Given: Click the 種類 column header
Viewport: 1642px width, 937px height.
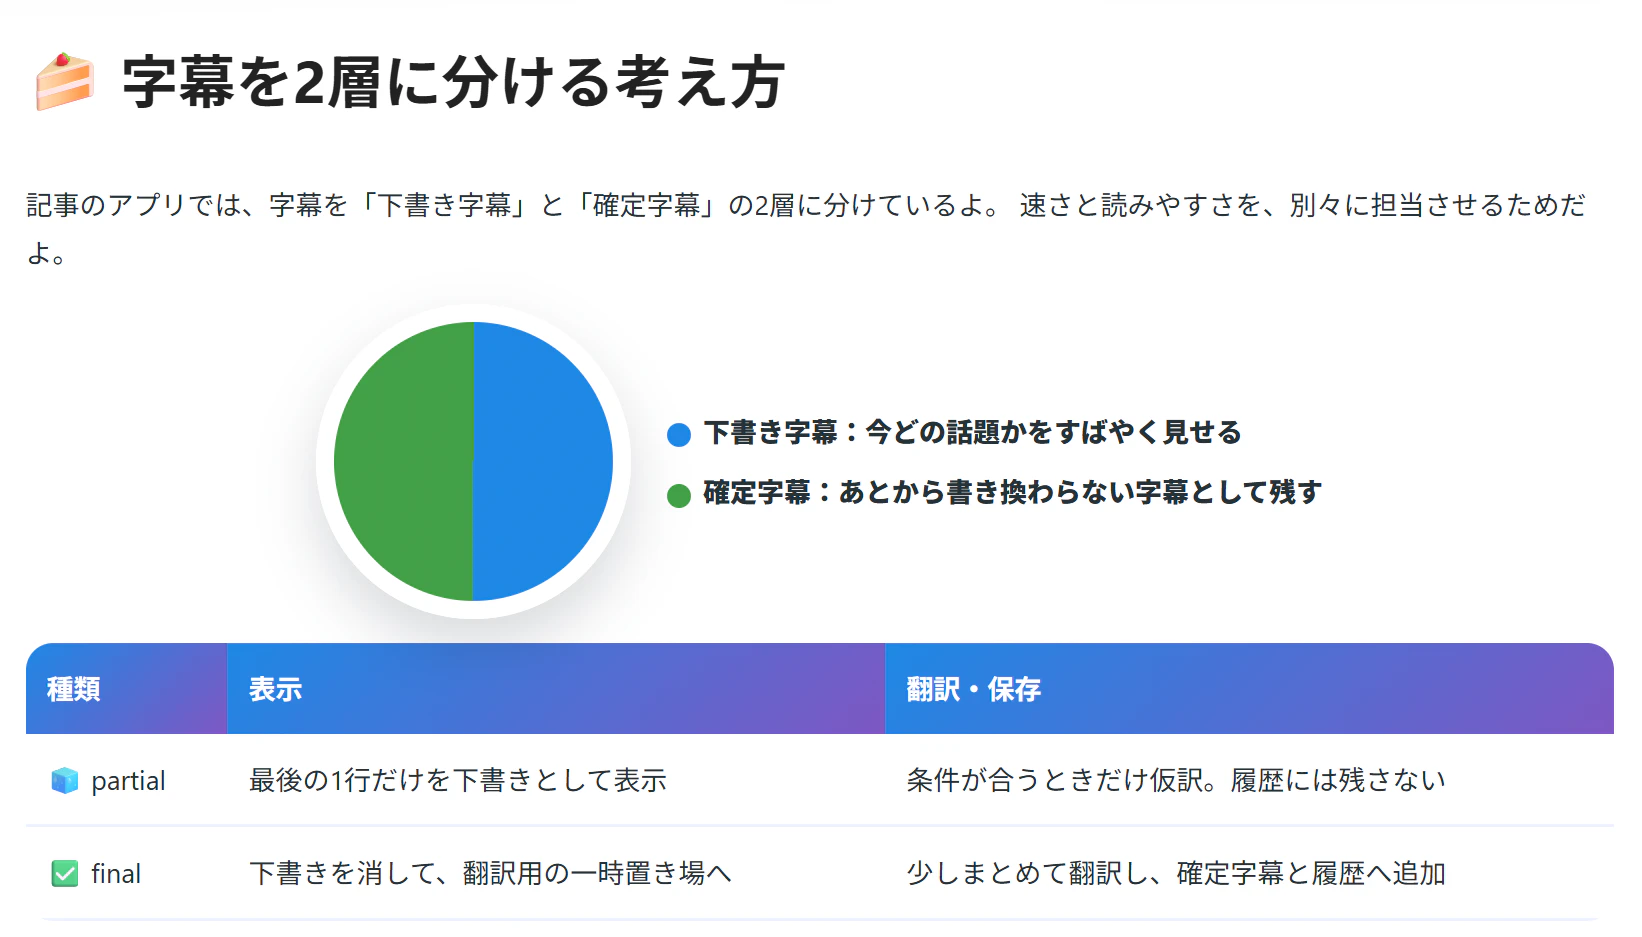Looking at the screenshot, I should pos(127,689).
